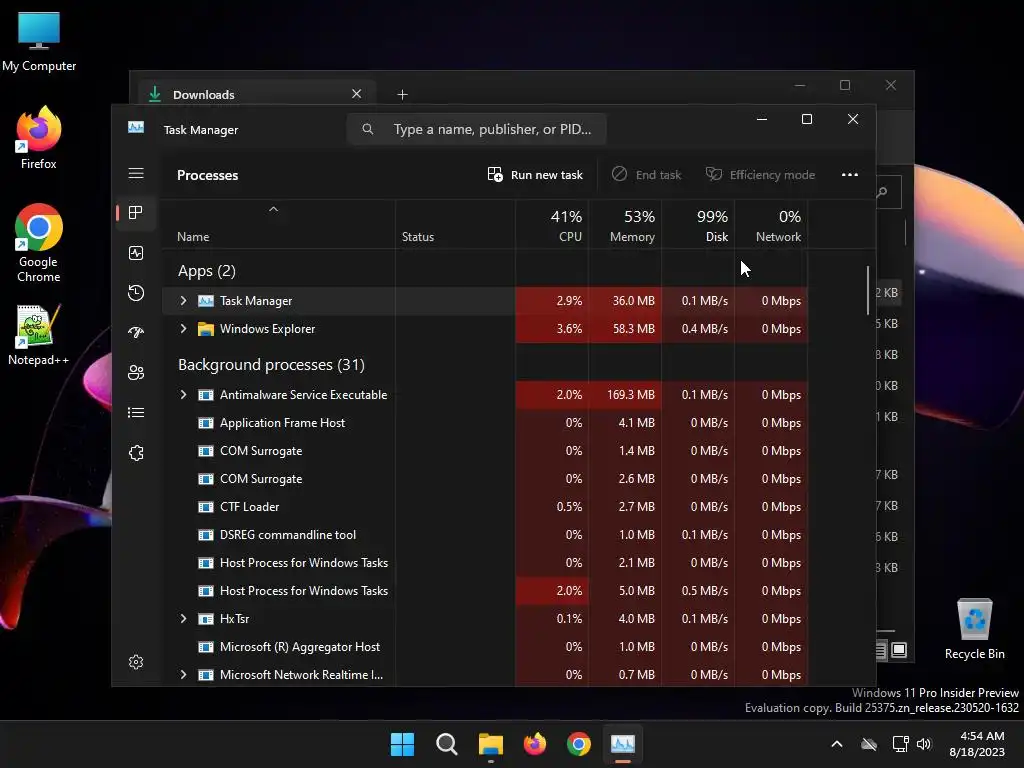
Task: Collapse column header sort chevron above Name
Action: (x=274, y=209)
